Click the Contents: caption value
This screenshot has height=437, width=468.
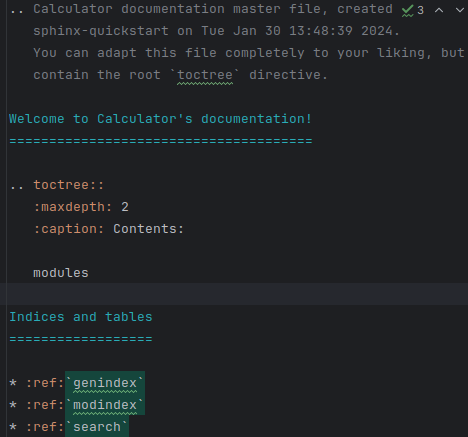pos(149,229)
